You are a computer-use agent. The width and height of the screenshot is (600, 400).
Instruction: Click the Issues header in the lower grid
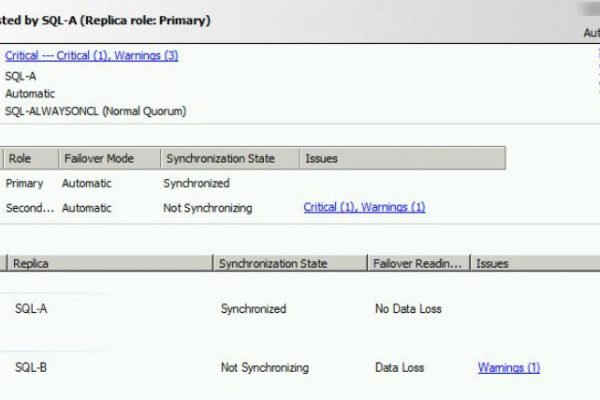pyautogui.click(x=492, y=263)
